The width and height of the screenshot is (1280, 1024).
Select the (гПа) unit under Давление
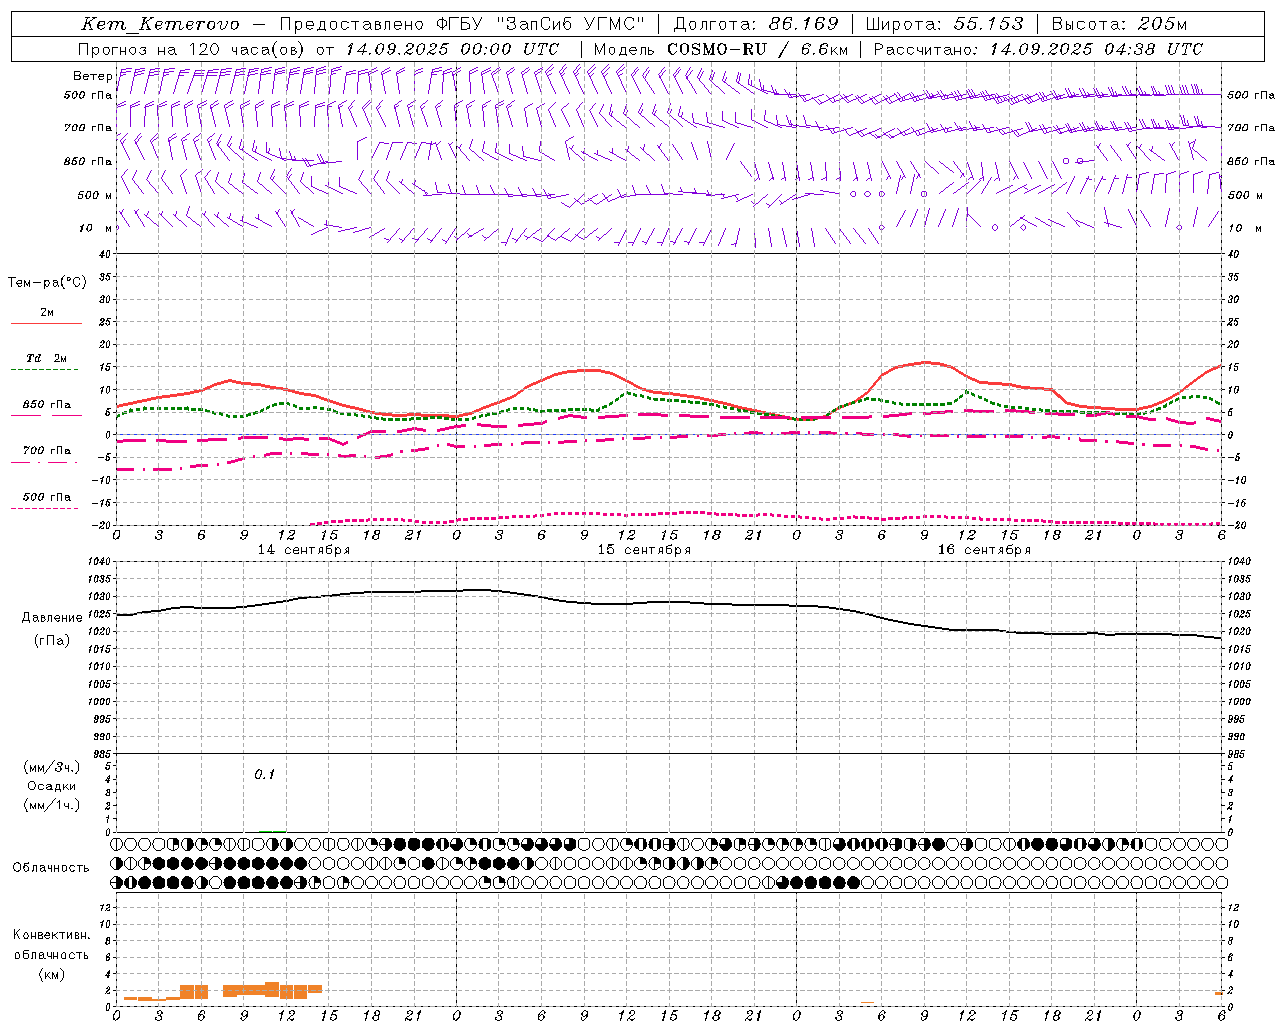pos(52,640)
